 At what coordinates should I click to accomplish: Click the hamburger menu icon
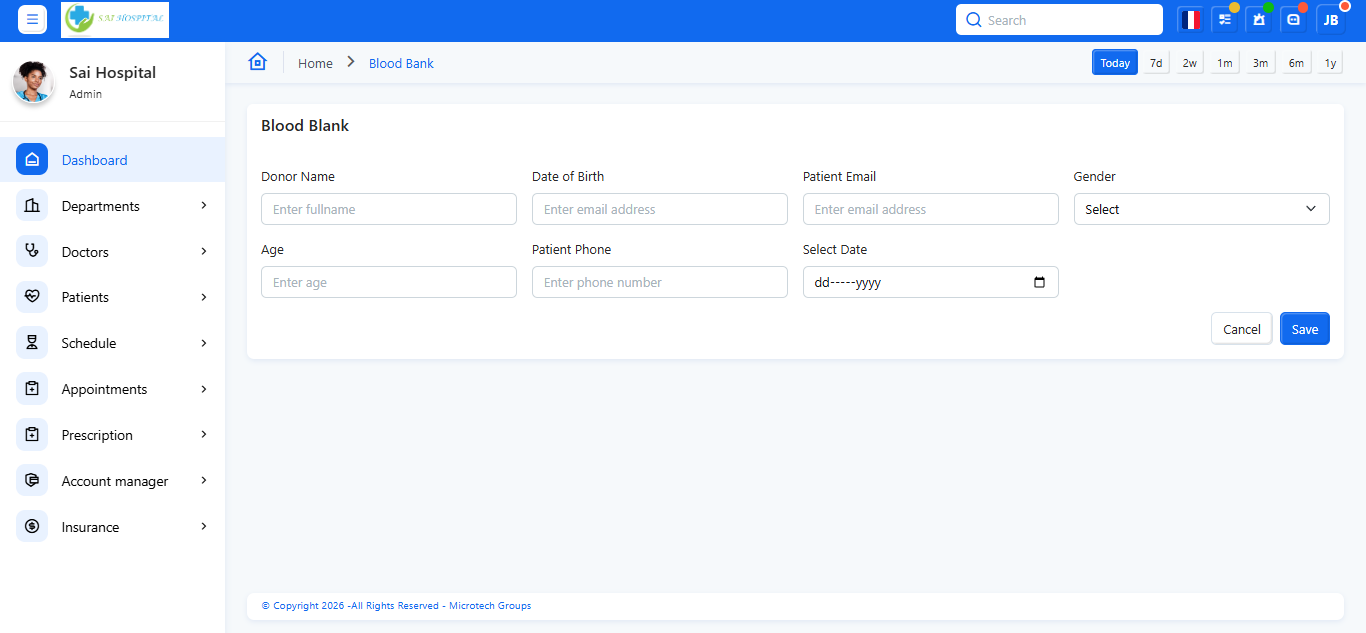[32, 20]
